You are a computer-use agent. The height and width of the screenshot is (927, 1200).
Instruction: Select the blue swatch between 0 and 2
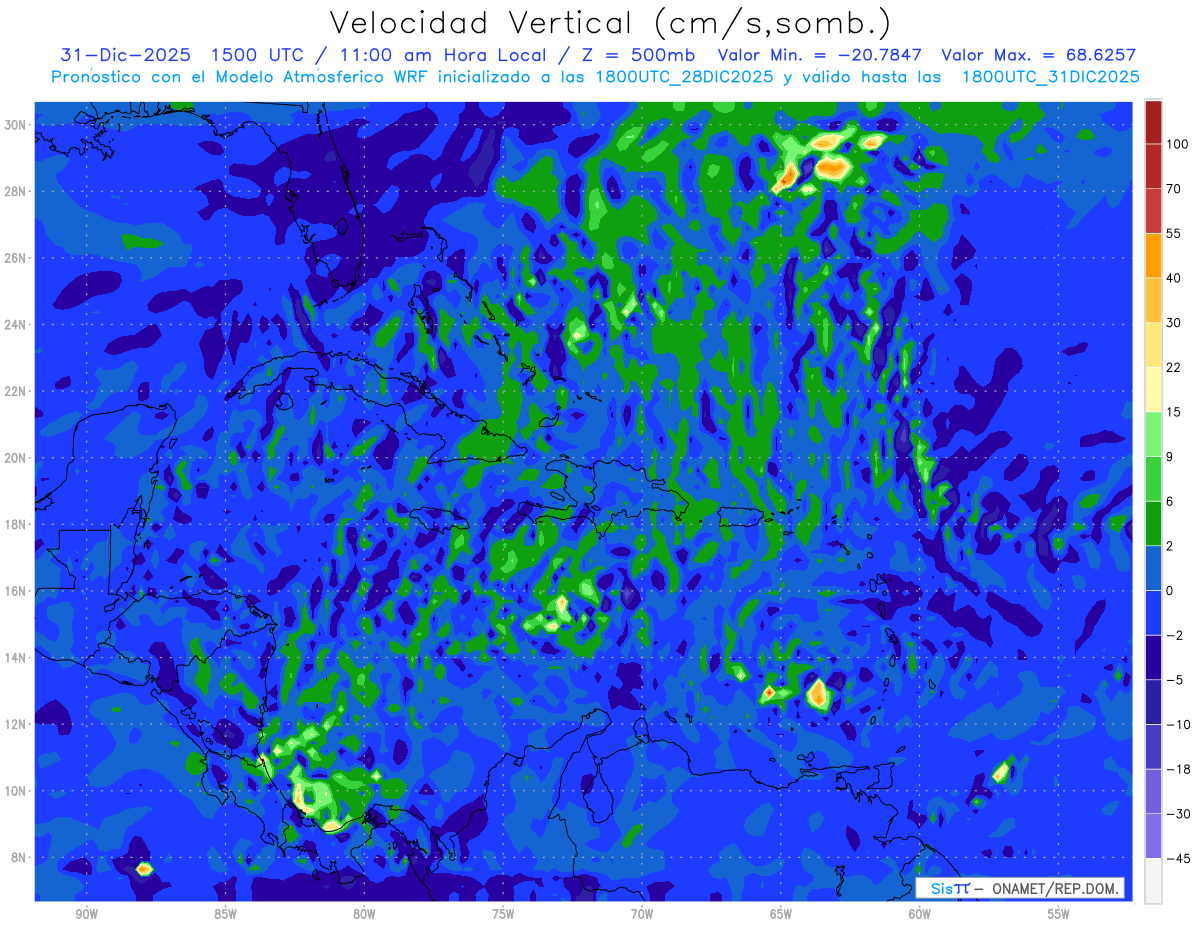pos(1153,568)
